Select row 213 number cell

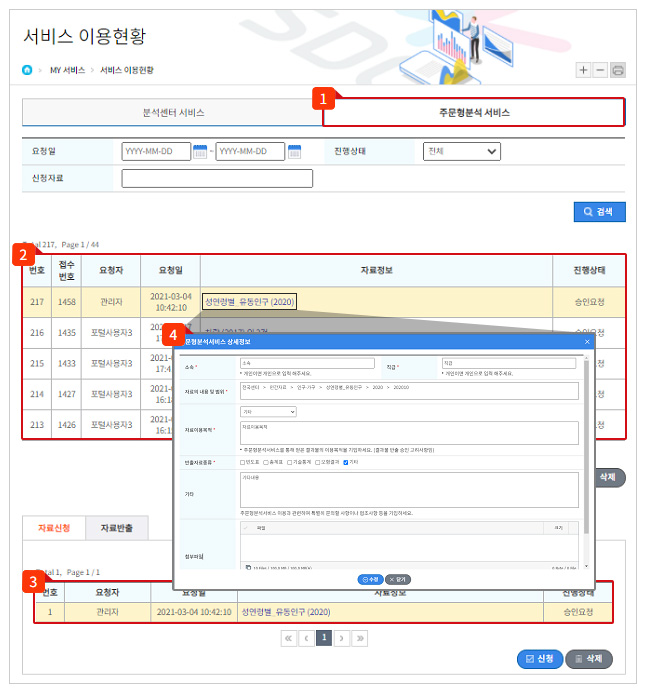pos(37,425)
